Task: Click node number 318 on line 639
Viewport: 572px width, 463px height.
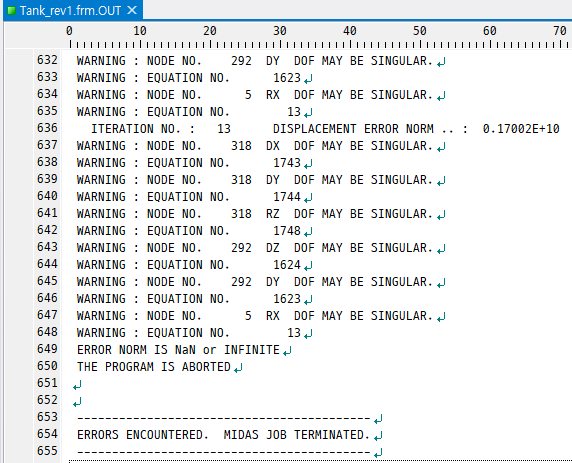Action: pos(241,180)
